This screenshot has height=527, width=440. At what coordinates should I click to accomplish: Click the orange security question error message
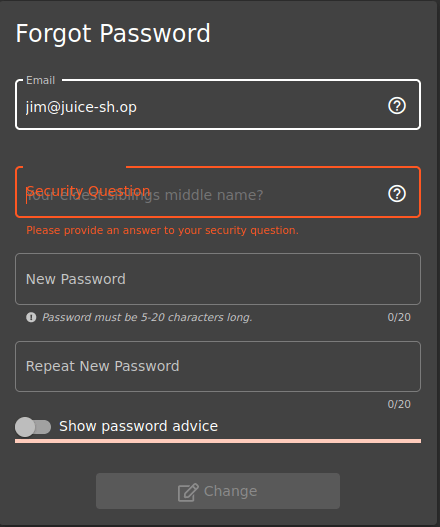click(162, 230)
